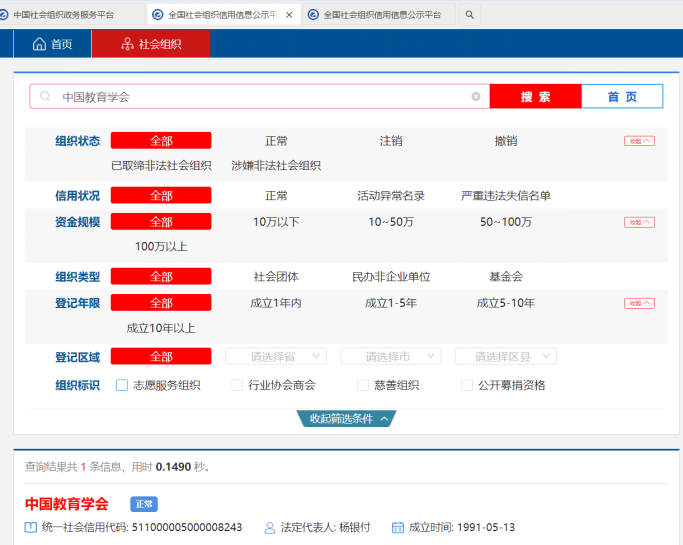The image size is (683, 545).
Task: Click the credit code icon beside 统一社会信用代码
Action: point(30,527)
